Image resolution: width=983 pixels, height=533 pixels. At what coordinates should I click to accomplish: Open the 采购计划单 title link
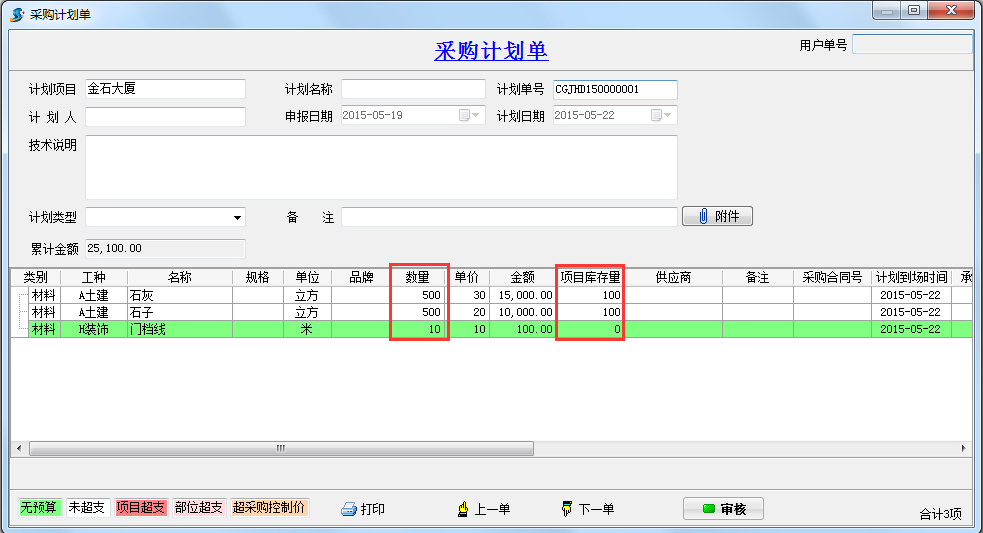(491, 52)
